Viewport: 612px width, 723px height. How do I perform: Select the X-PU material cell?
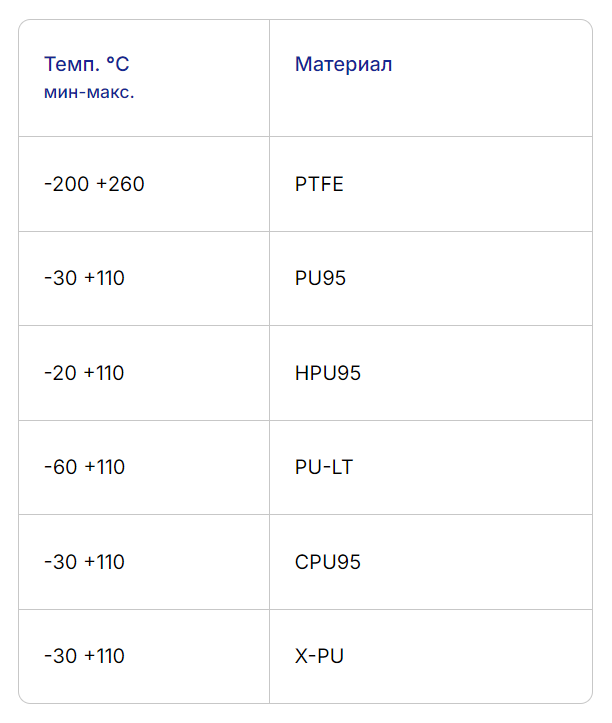[319, 656]
